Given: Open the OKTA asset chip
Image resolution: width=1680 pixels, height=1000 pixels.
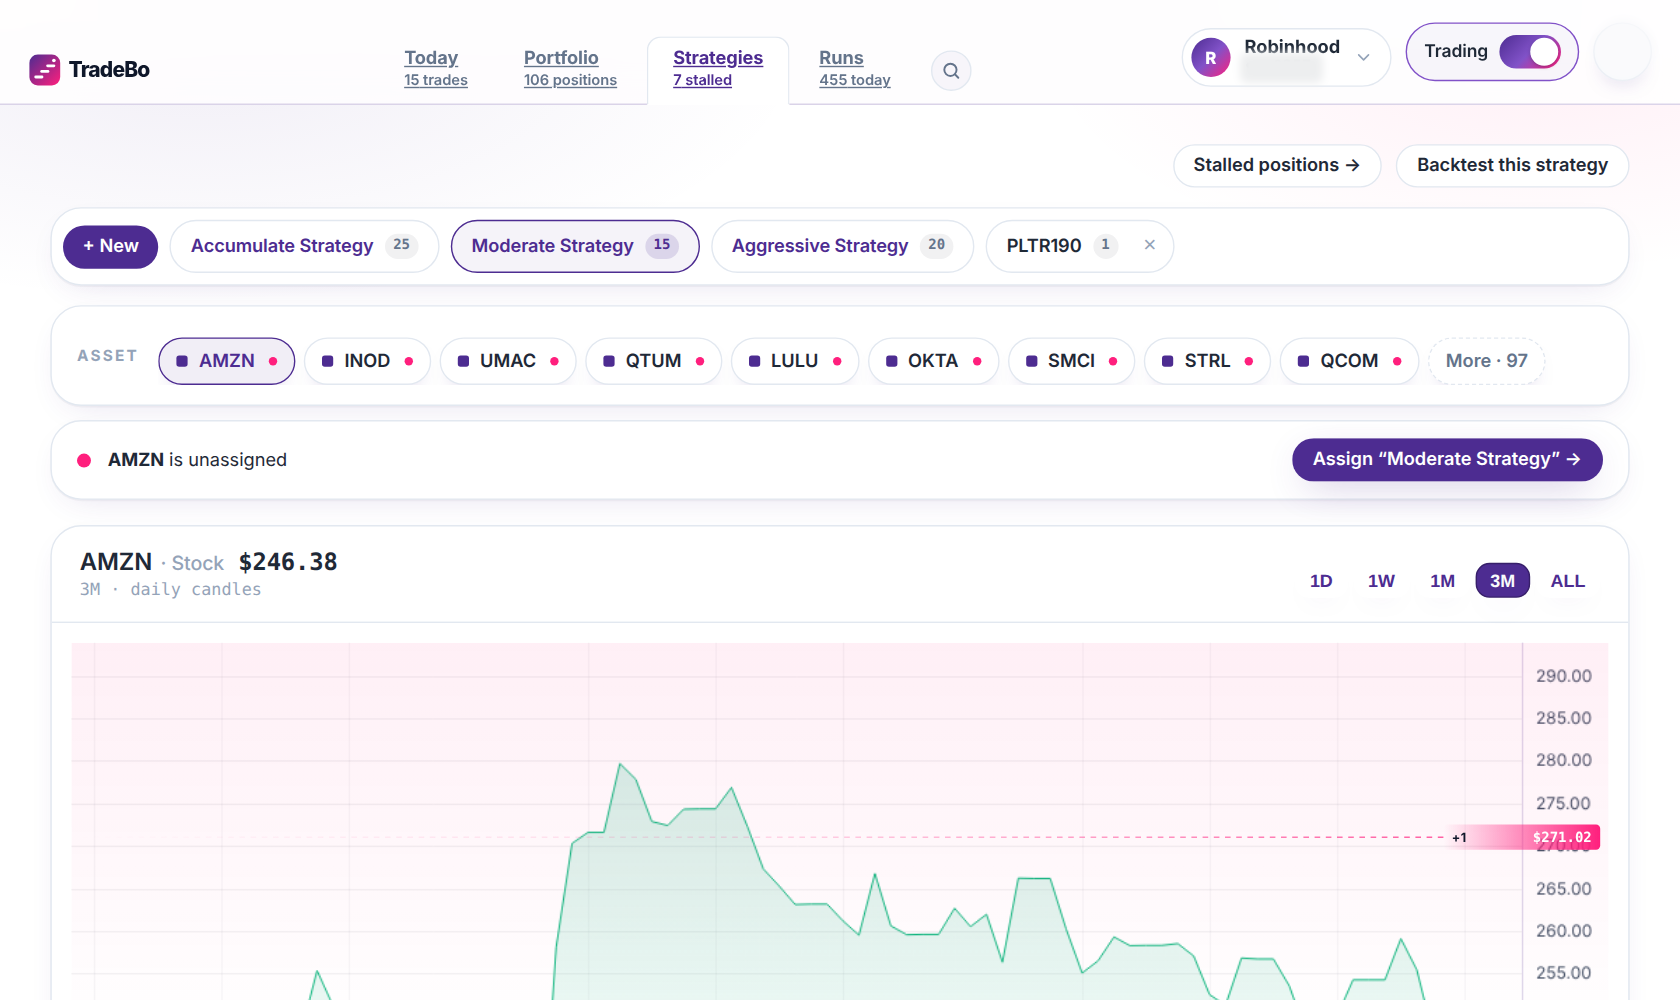Looking at the screenshot, I should (x=933, y=361).
